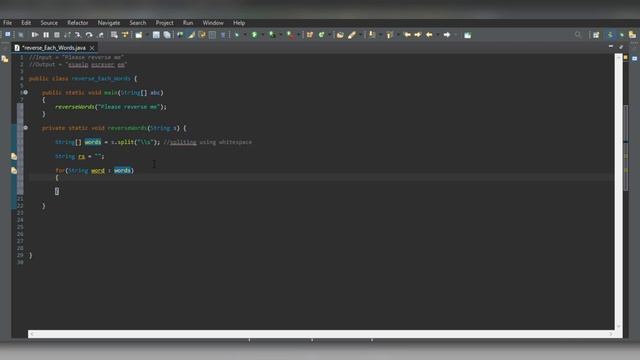Viewport: 640px width, 360px height.
Task: Switch to the Java perspective icon
Action: (x=610, y=35)
